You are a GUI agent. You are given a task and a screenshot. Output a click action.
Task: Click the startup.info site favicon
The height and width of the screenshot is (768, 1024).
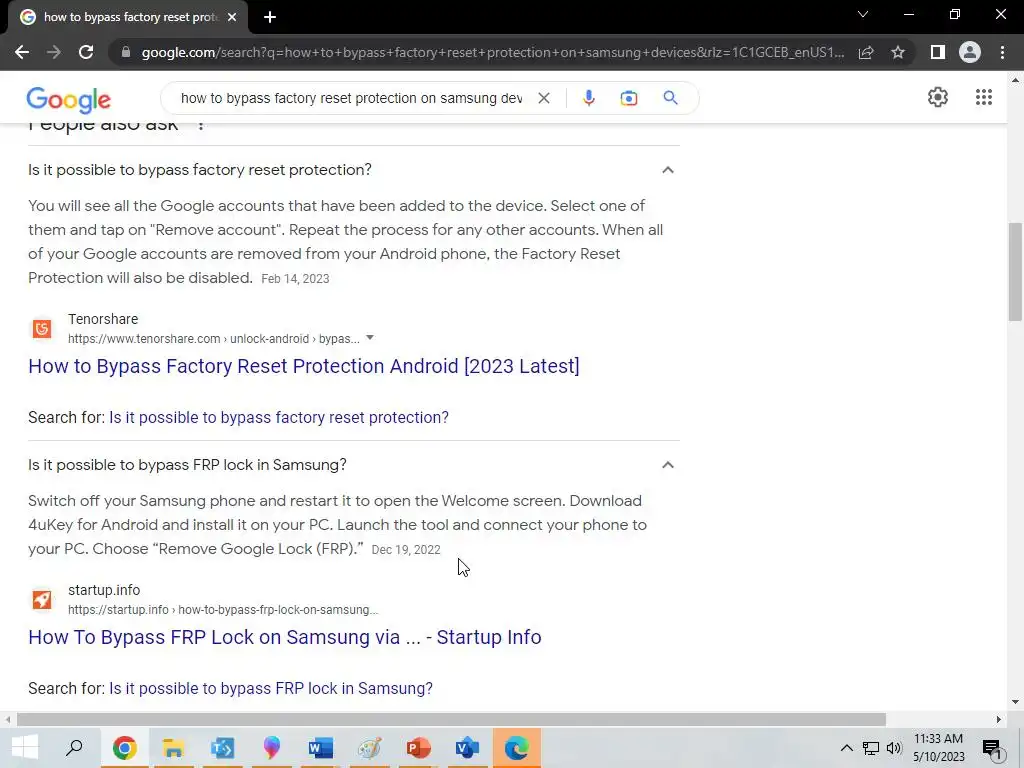click(x=42, y=600)
